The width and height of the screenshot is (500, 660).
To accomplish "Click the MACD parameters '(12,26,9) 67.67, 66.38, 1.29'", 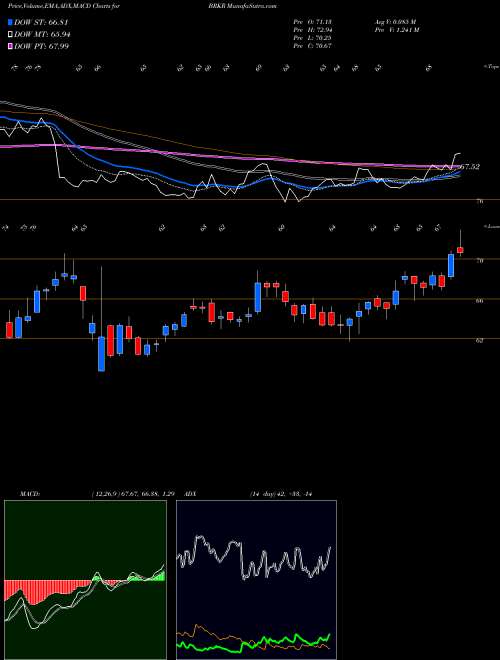I will point(133,494).
